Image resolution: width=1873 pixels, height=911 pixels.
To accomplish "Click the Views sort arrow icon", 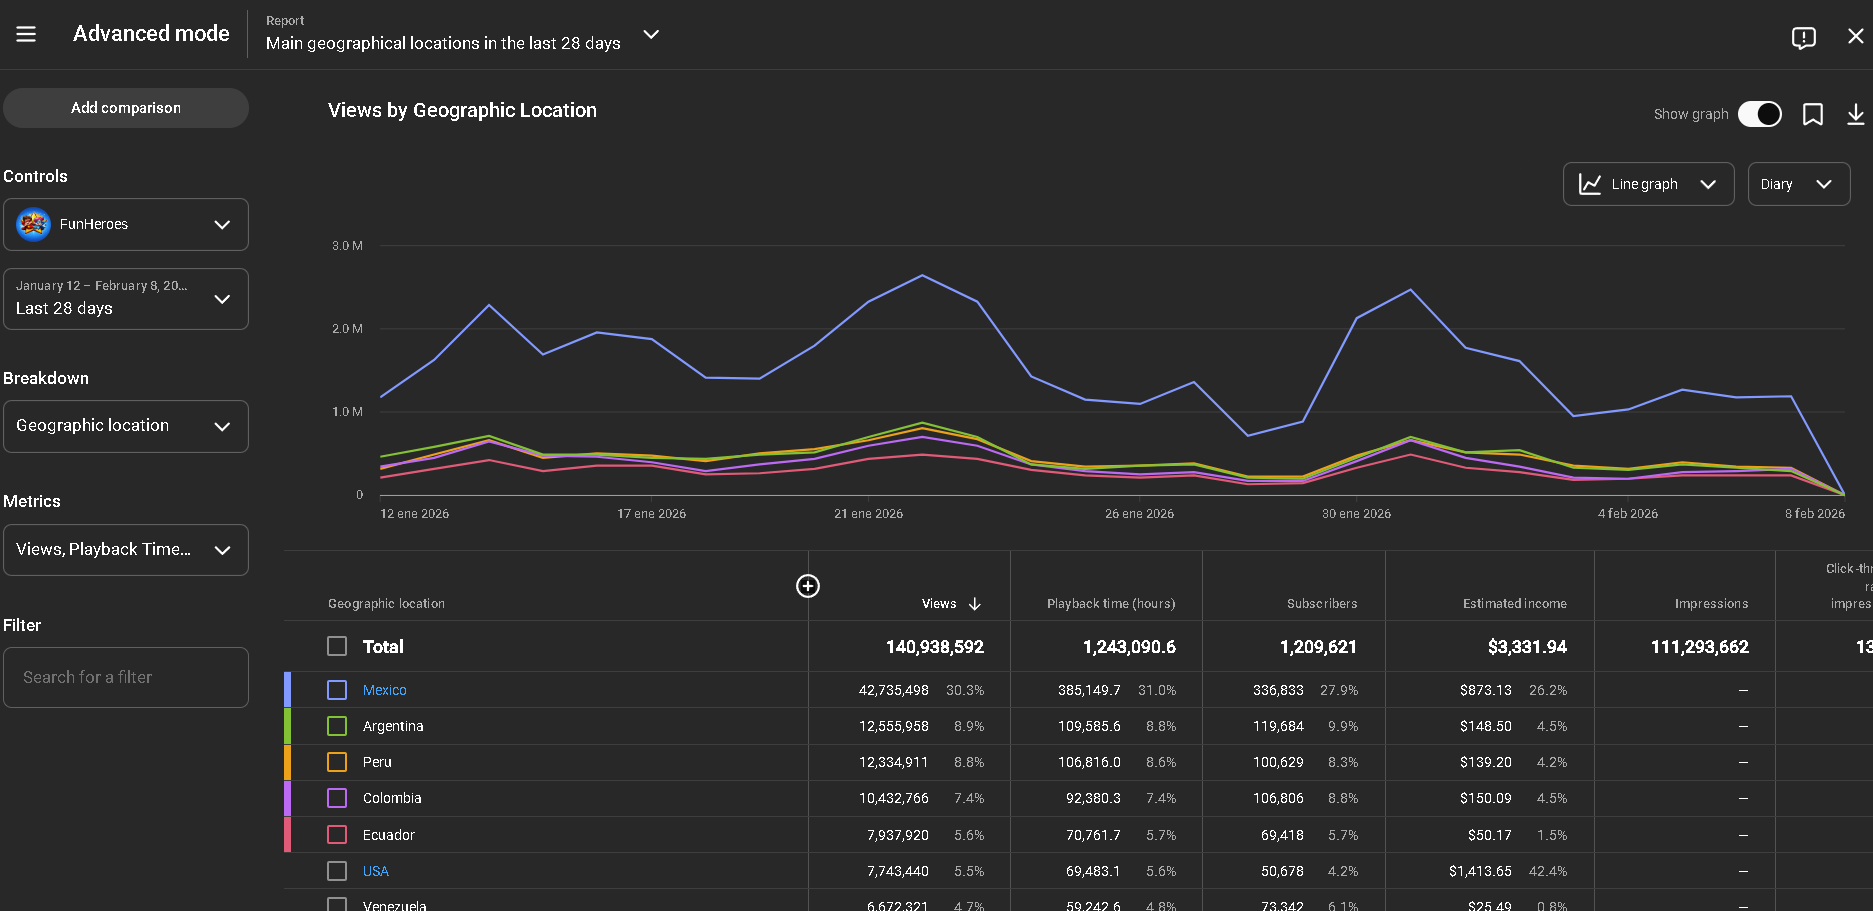I will pyautogui.click(x=975, y=604).
